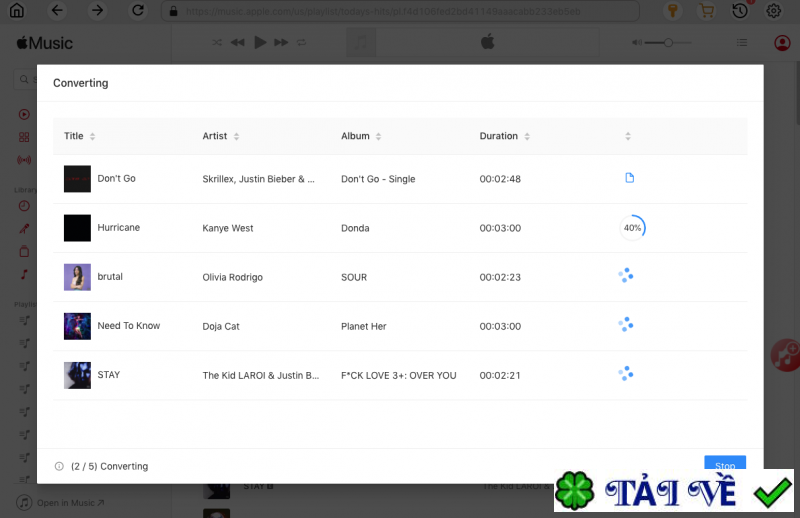Select the STAY album cover thumbnail
This screenshot has height=518, width=800.
[77, 375]
